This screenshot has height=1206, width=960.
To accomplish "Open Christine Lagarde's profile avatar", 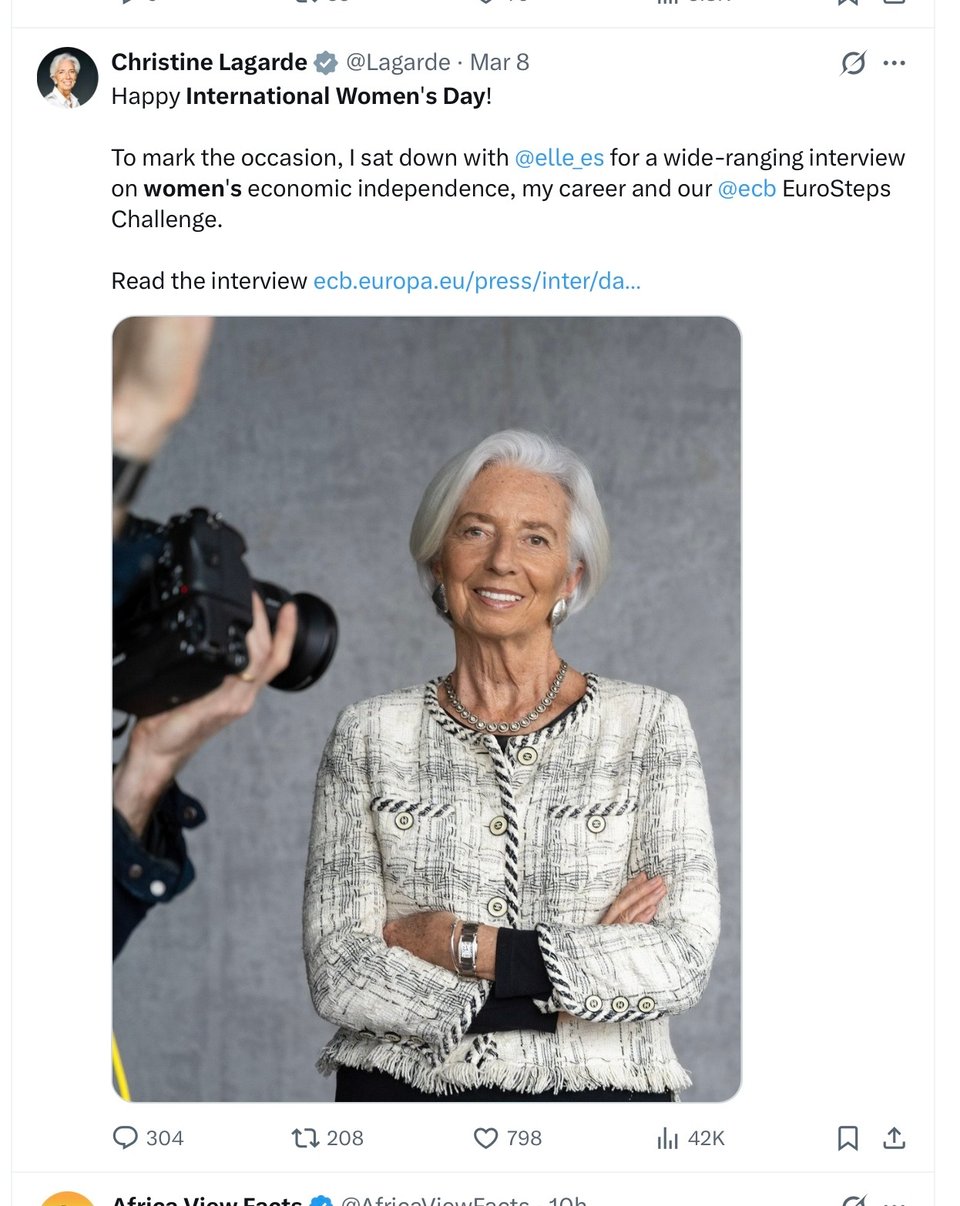I will point(66,76).
